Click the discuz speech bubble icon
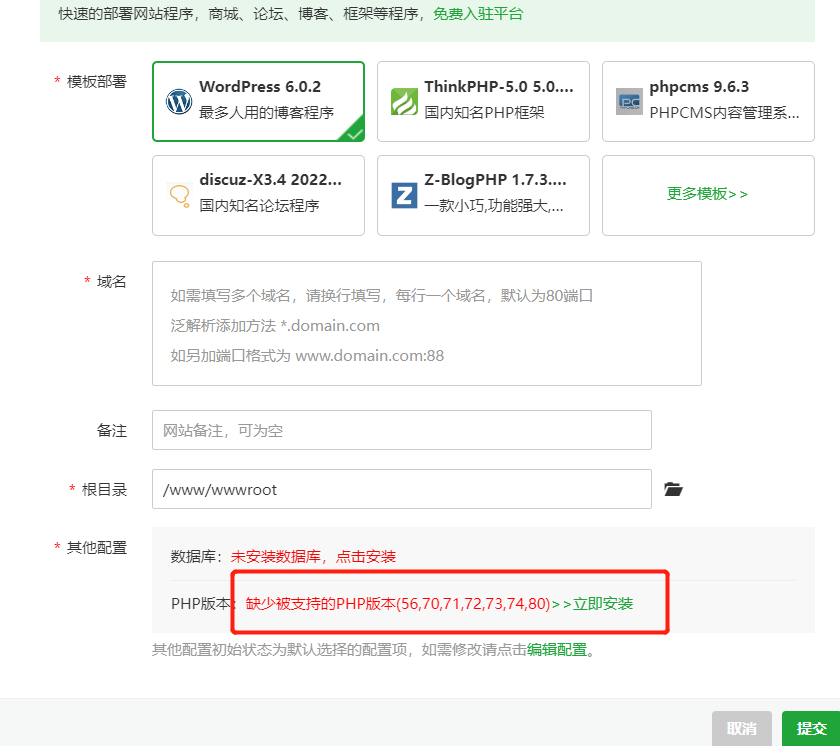 [x=177, y=195]
